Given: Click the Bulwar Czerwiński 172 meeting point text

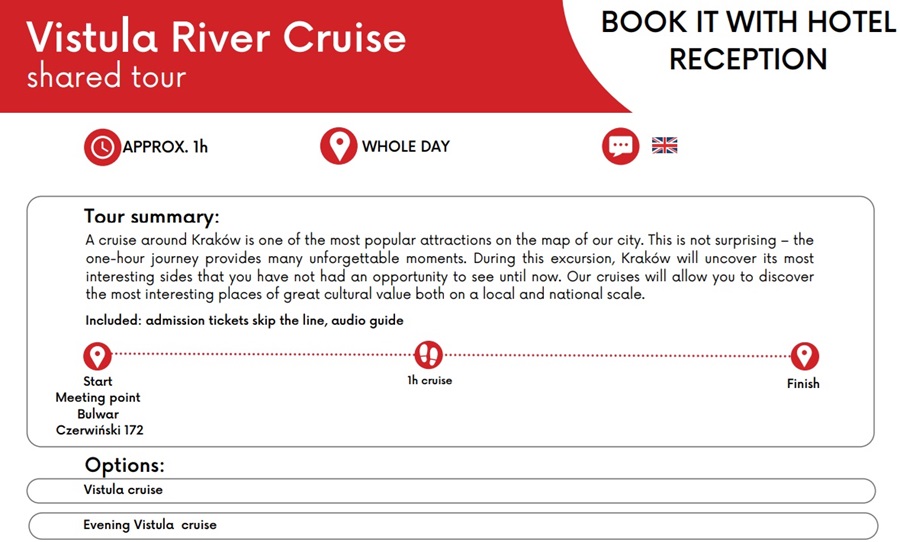Looking at the screenshot, I should click(x=98, y=422).
